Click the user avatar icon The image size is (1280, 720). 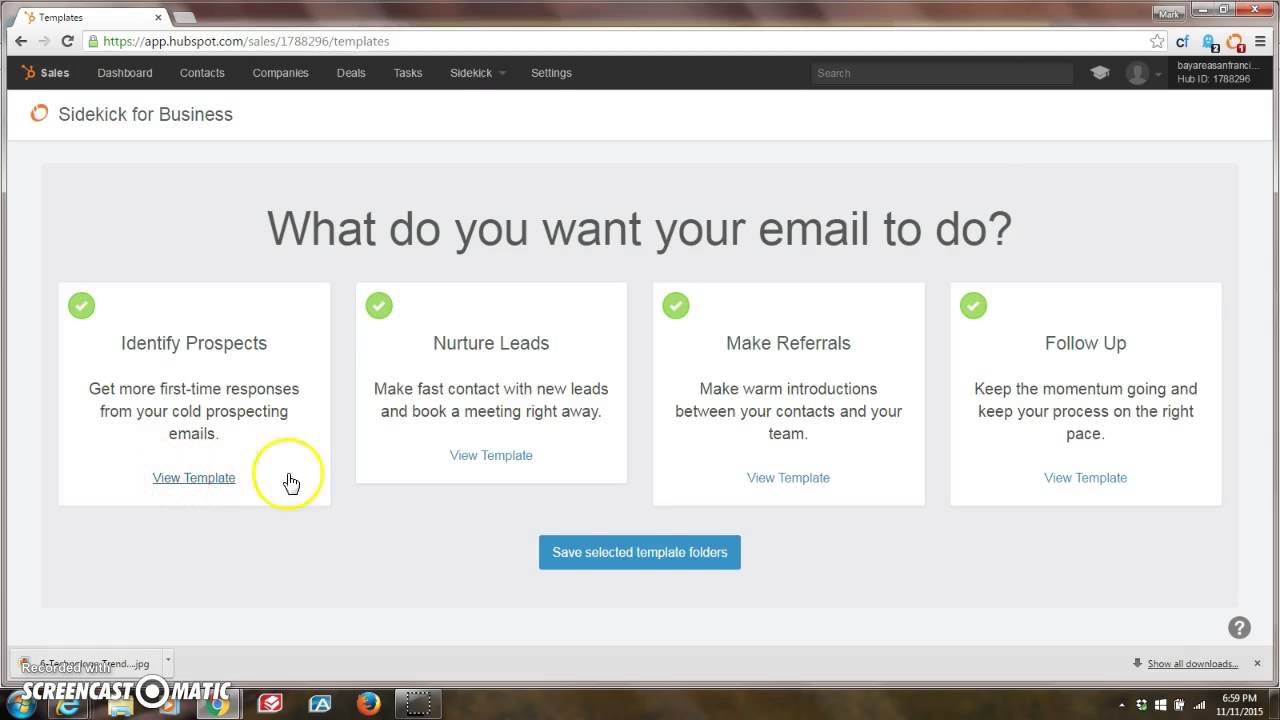[x=1137, y=73]
